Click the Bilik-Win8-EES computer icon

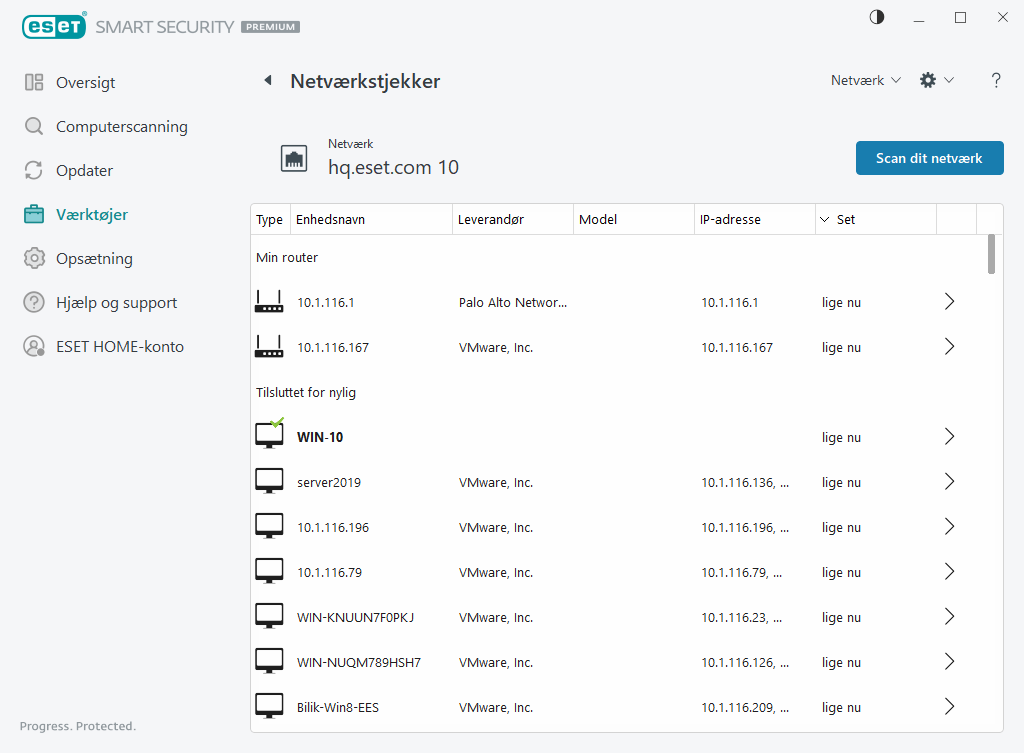269,707
